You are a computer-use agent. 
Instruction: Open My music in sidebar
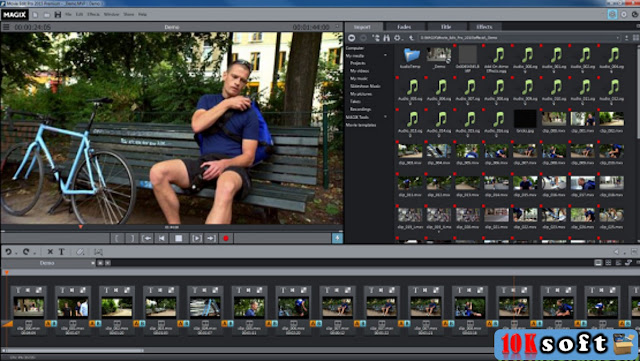click(x=359, y=79)
